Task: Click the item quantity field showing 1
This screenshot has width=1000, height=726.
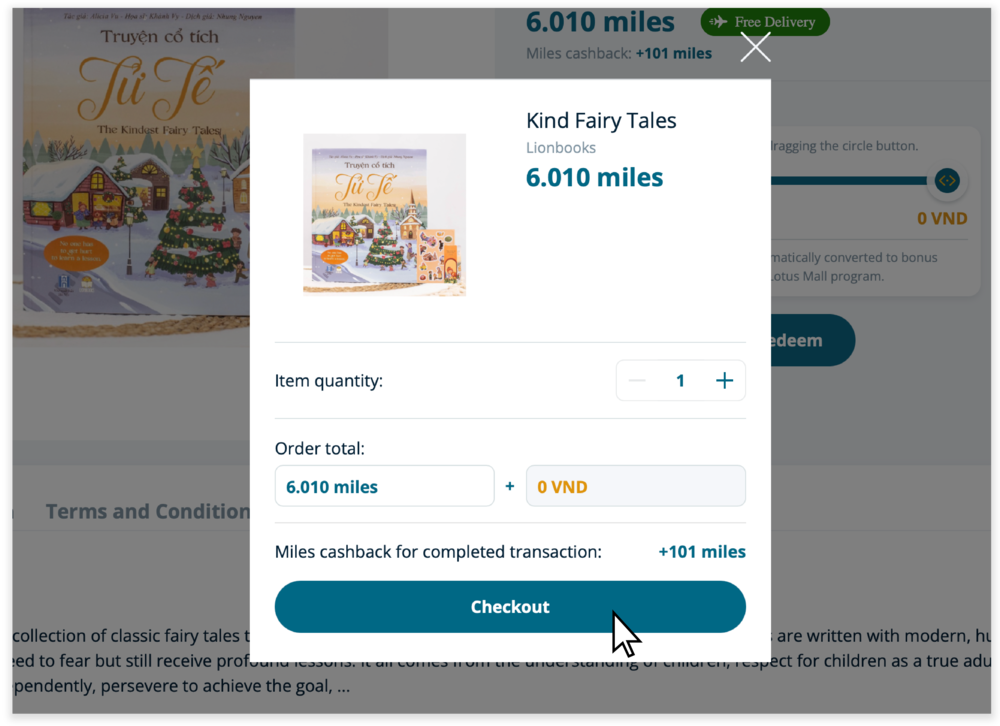Action: click(680, 380)
